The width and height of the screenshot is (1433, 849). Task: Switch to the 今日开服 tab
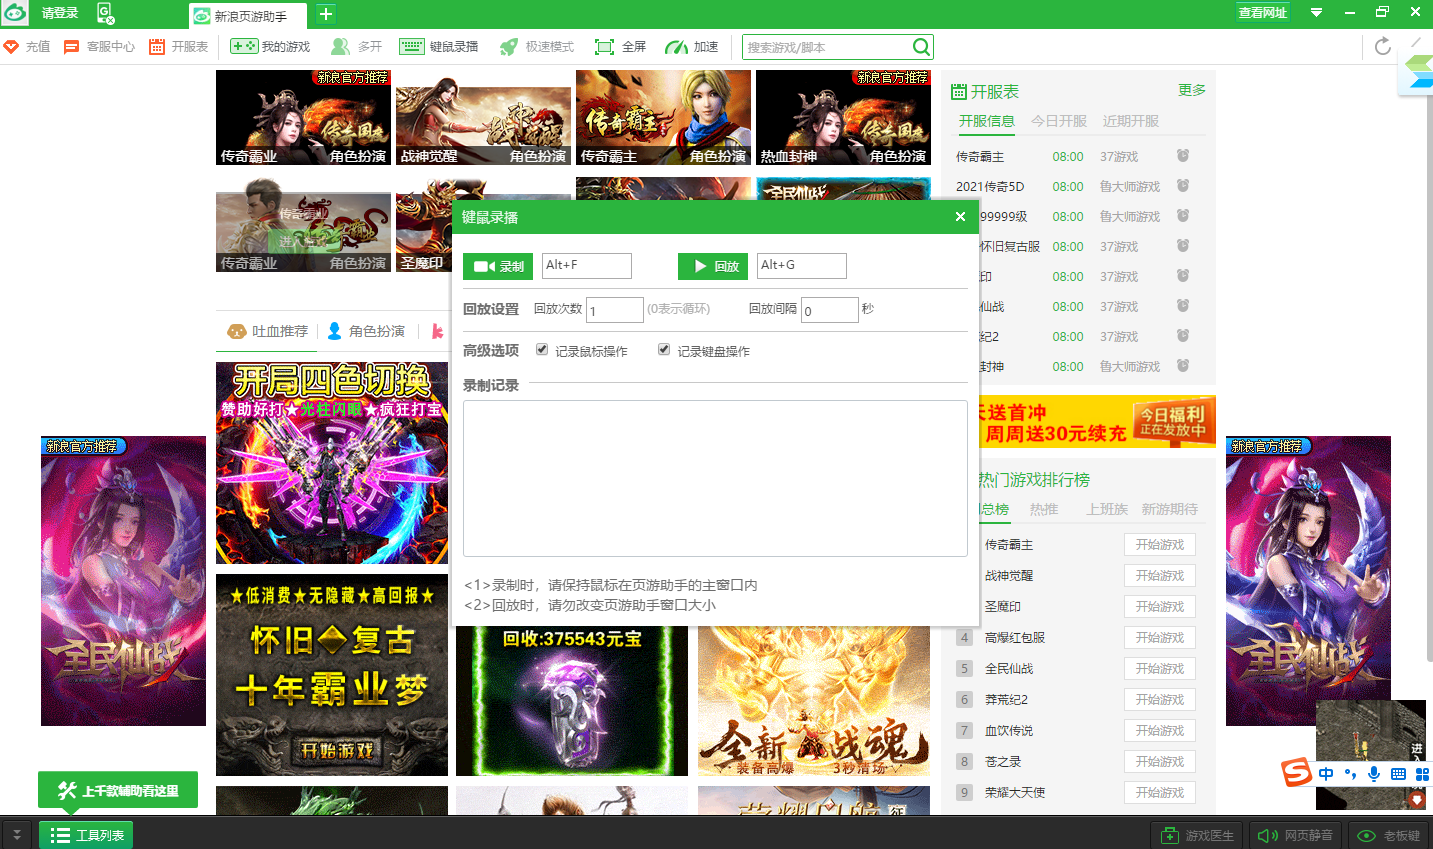(x=1058, y=121)
